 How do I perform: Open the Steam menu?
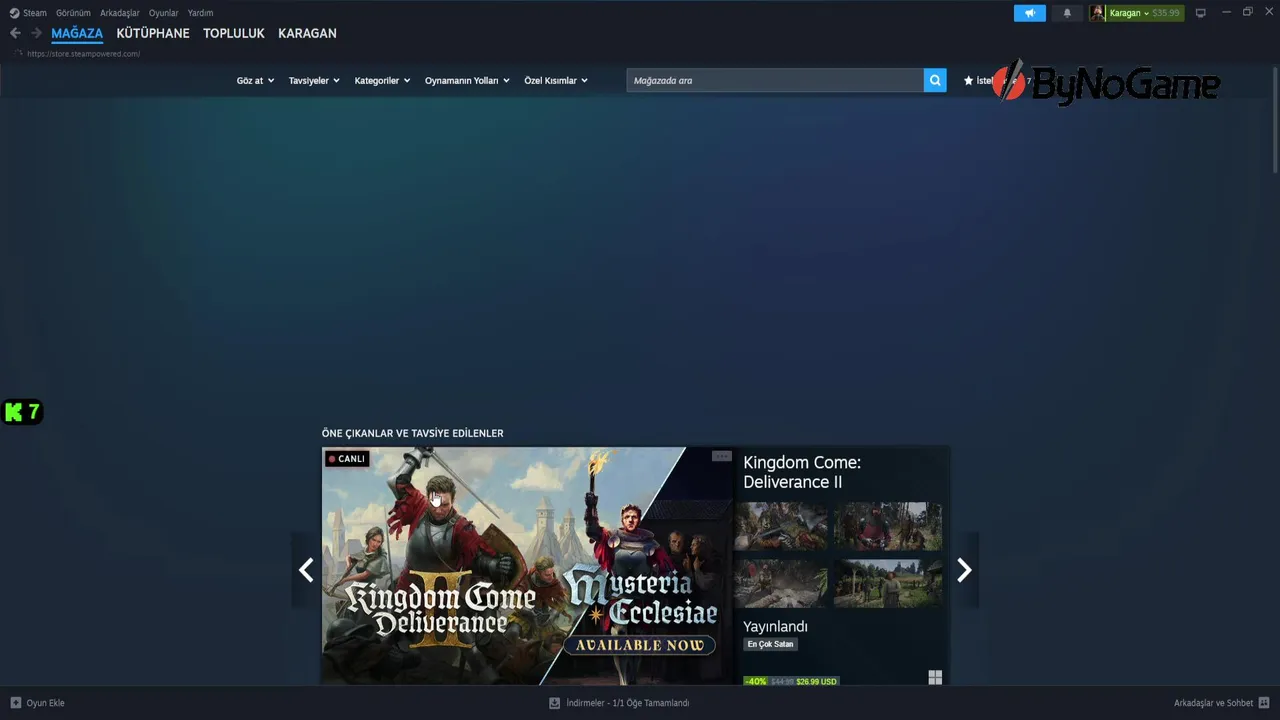coord(35,13)
